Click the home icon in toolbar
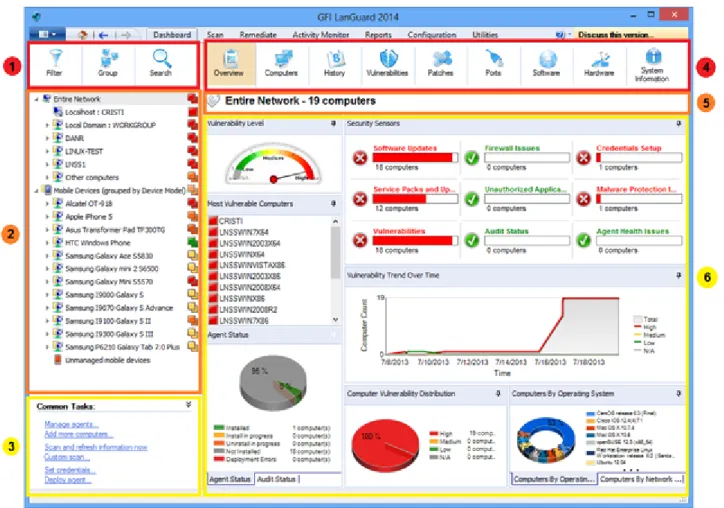 click(x=83, y=35)
